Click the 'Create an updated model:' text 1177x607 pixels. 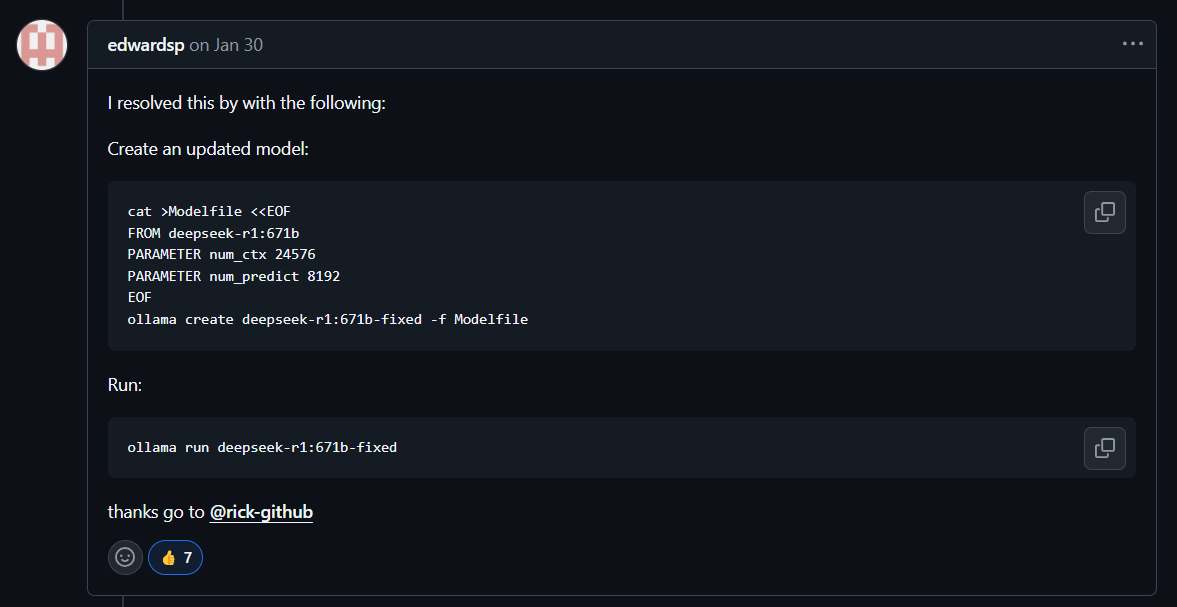[208, 149]
